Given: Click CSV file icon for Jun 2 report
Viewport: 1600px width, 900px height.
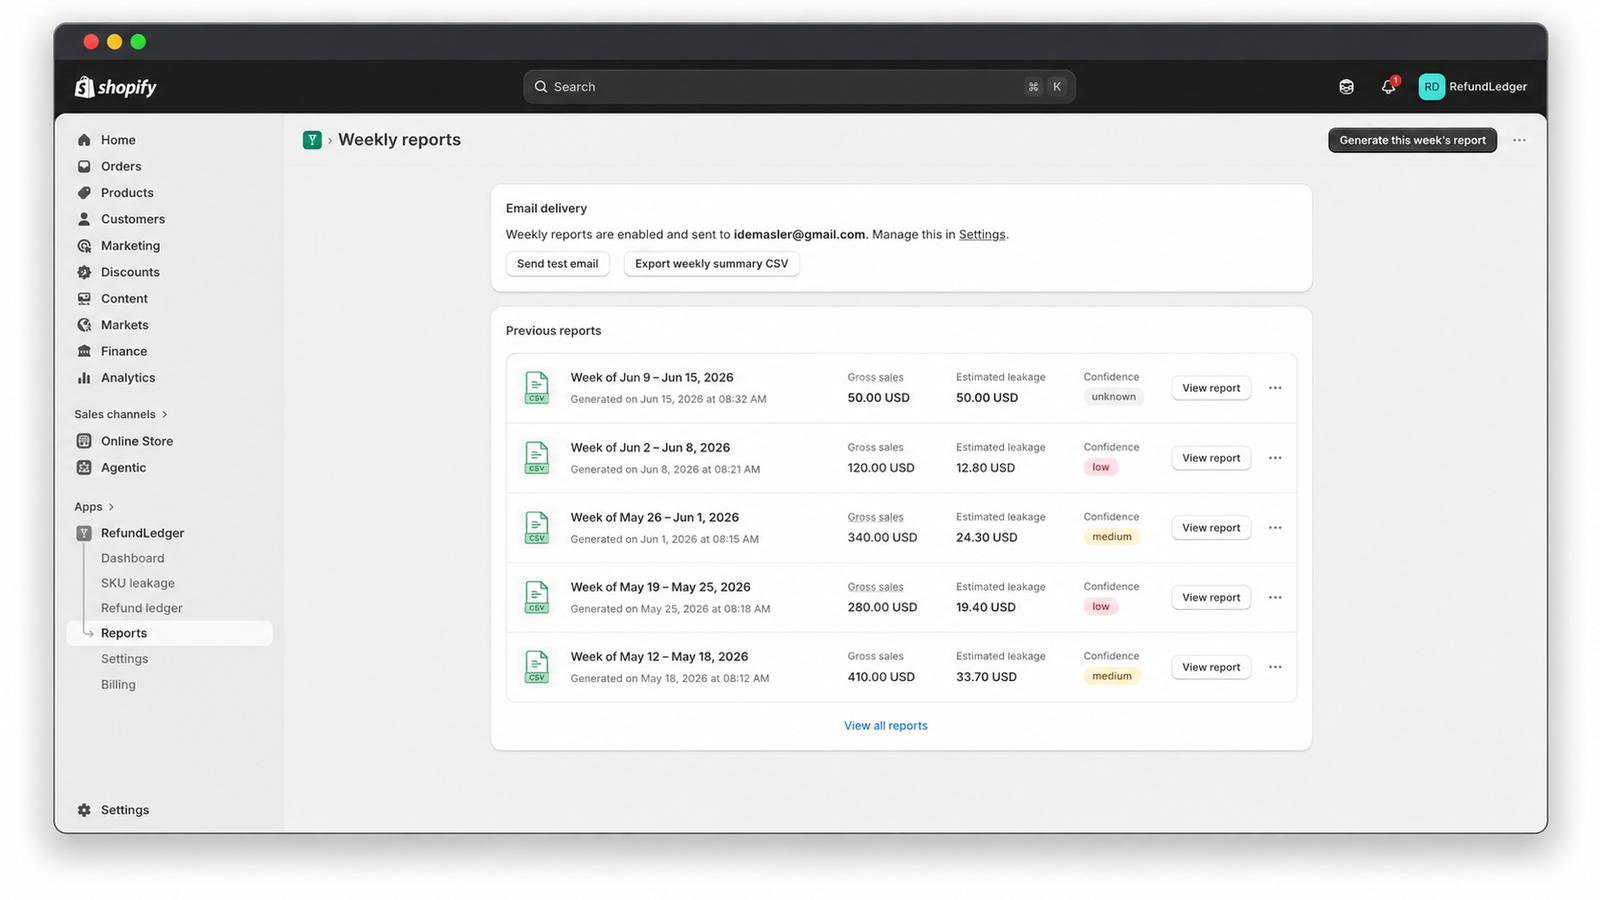Looking at the screenshot, I should [x=537, y=458].
